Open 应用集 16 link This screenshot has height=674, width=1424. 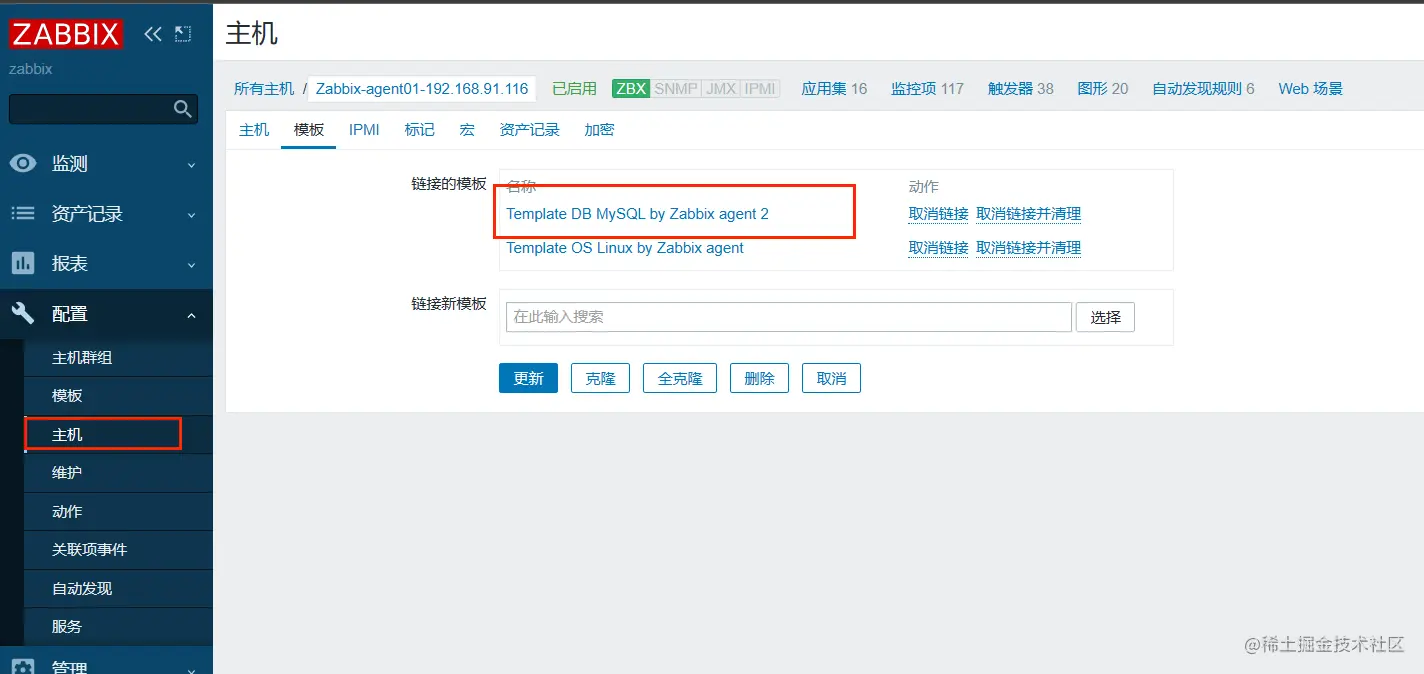(x=834, y=89)
